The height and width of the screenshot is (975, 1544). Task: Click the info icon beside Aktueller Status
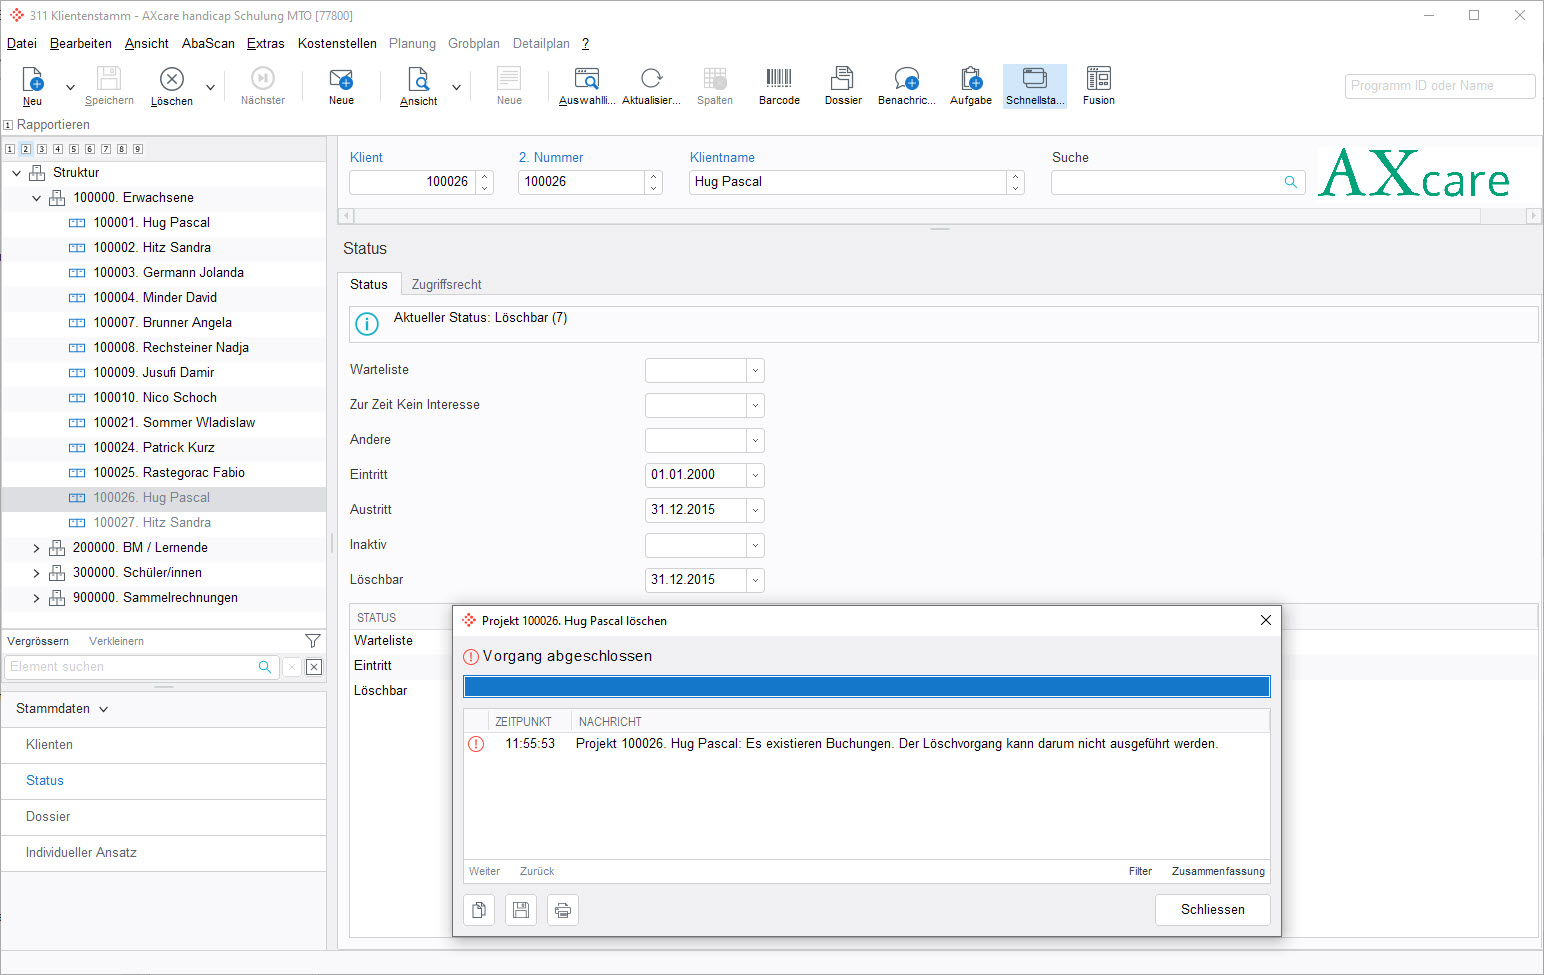(x=367, y=324)
